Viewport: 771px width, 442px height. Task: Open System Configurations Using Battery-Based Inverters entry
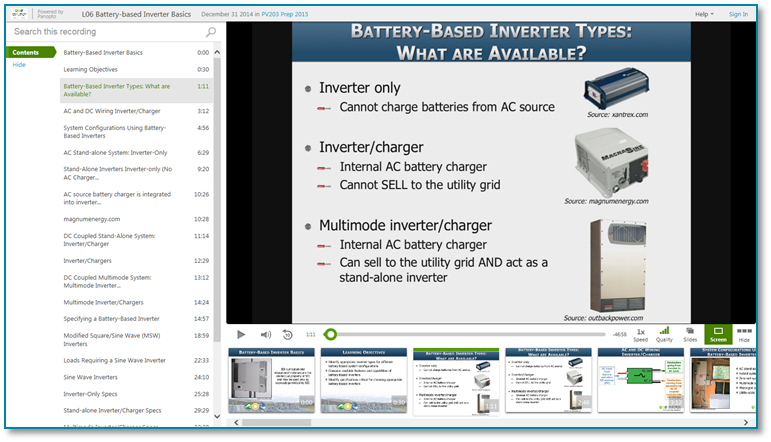(136, 132)
